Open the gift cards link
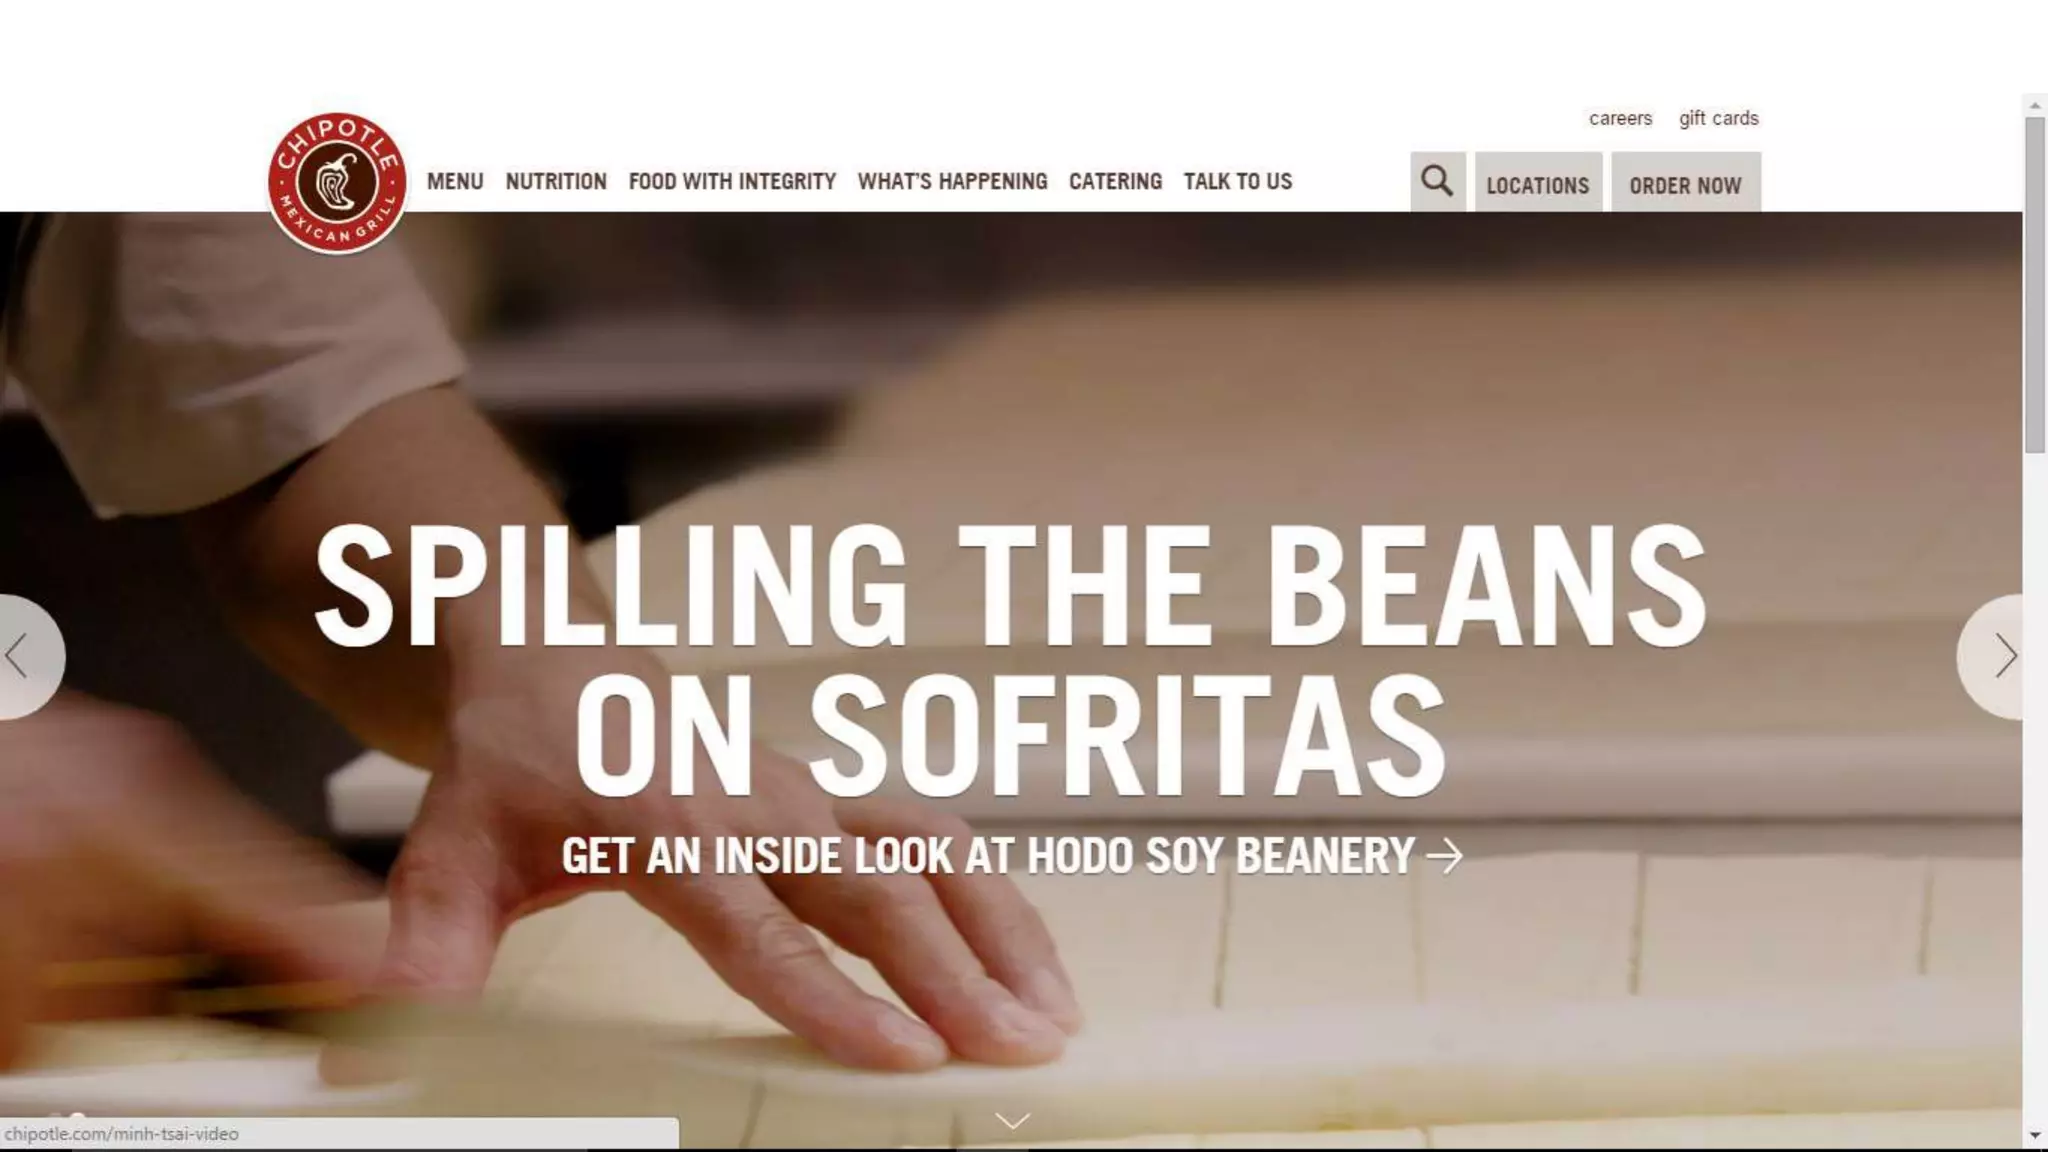The image size is (2048, 1152). 1718,118
